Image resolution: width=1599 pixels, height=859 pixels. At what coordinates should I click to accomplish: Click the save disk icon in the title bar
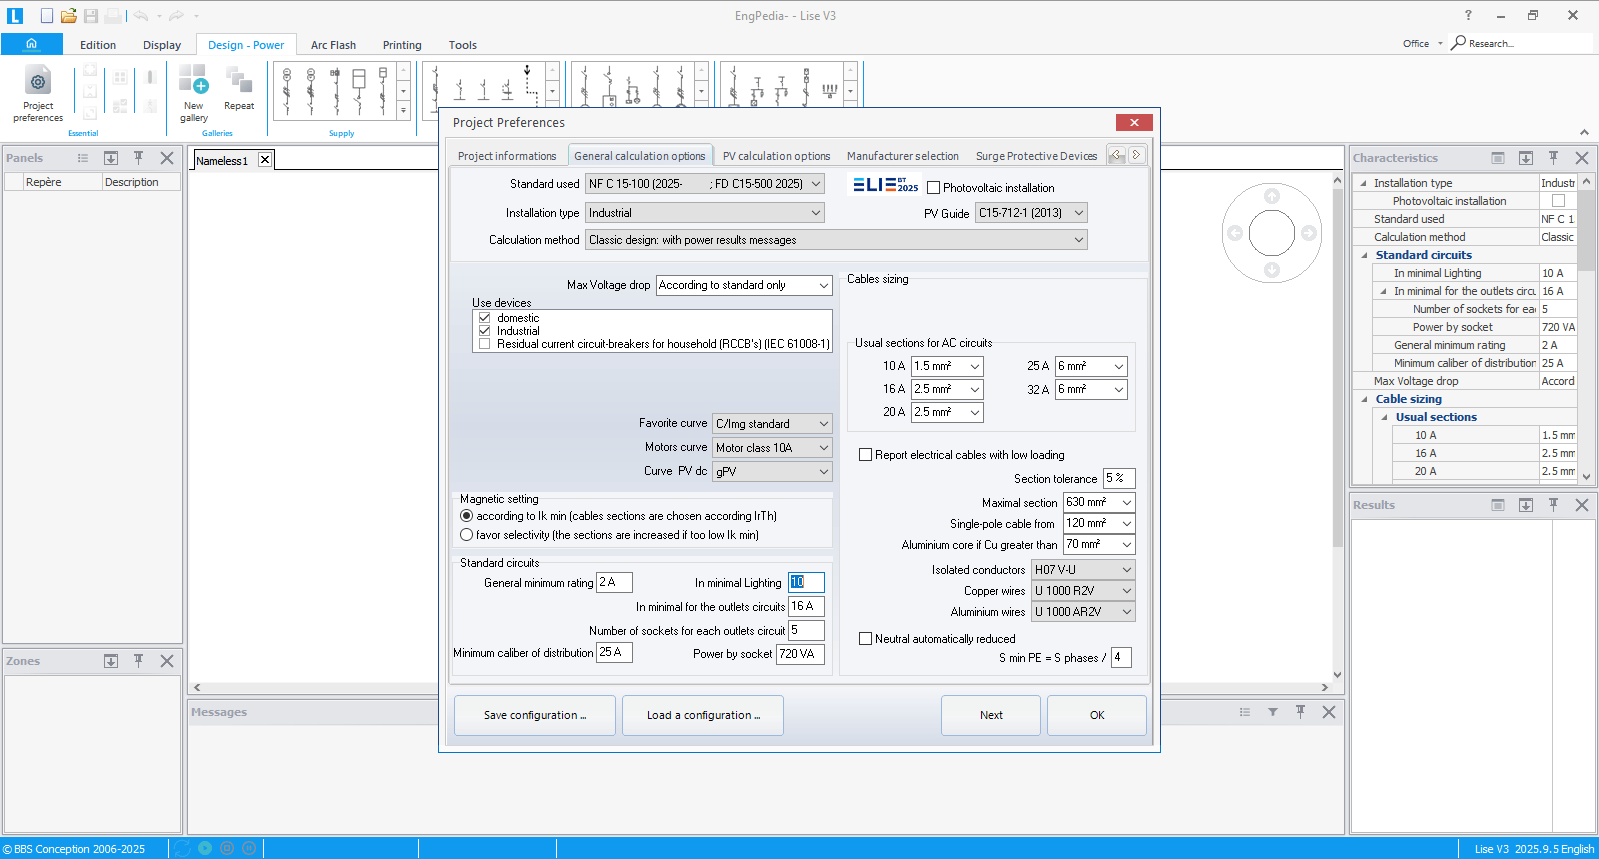(x=91, y=16)
